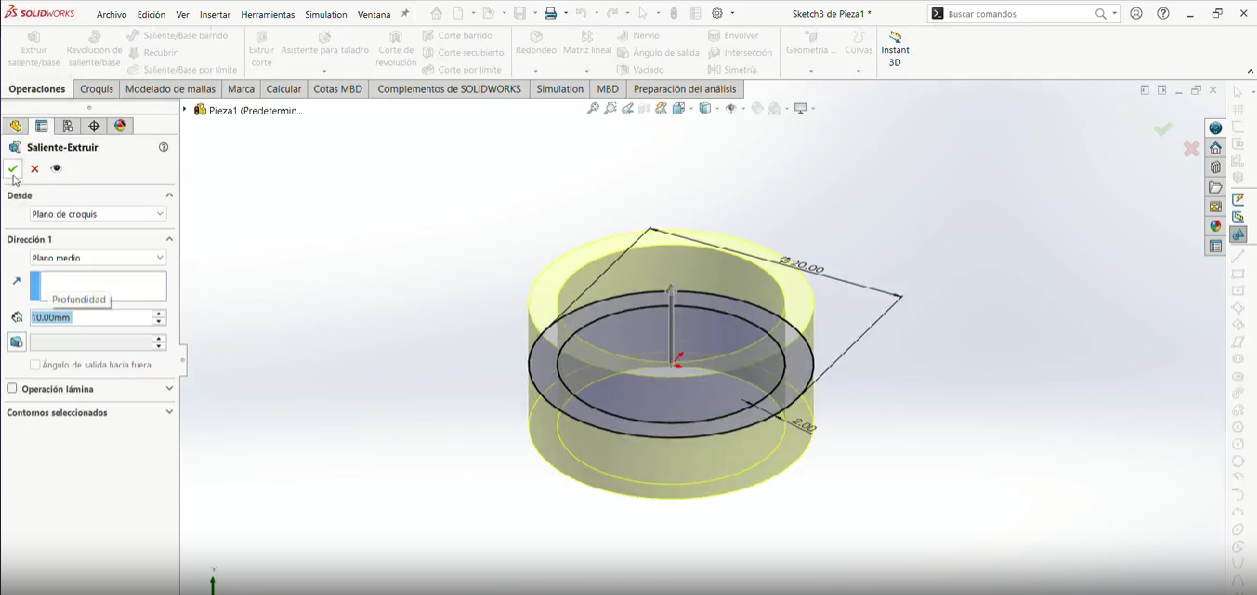Switch to the ConfigurationManager tab
This screenshot has width=1257, height=595.
click(x=67, y=126)
